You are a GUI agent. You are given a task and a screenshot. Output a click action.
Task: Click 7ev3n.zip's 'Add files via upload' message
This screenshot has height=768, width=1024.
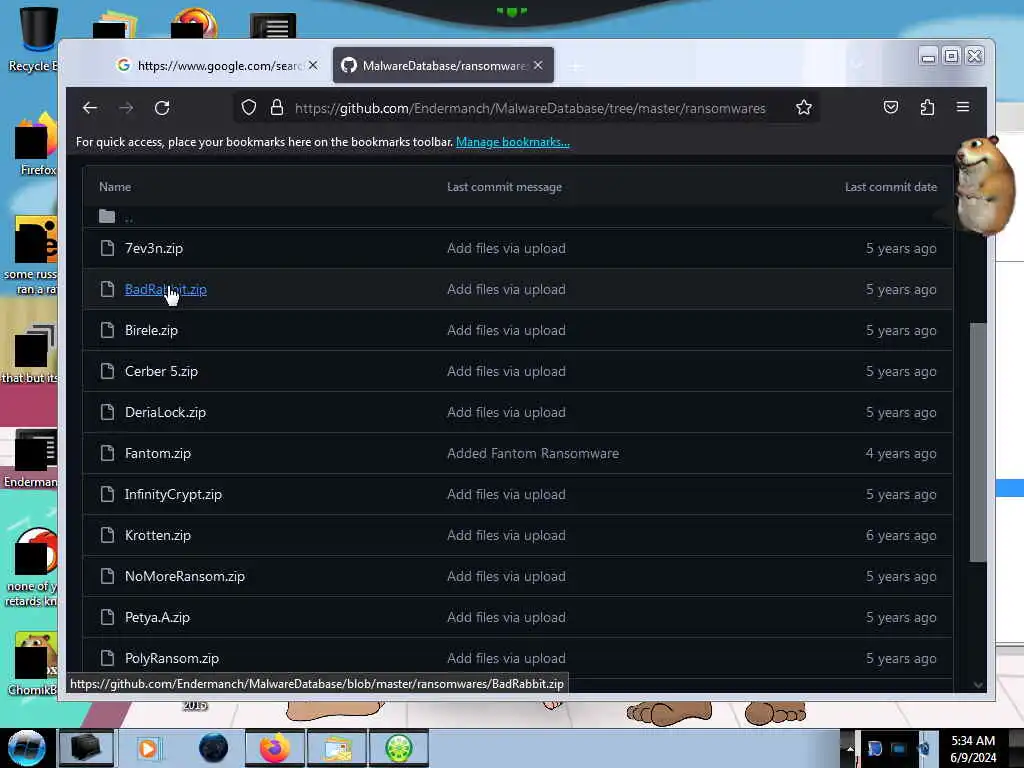pyautogui.click(x=506, y=248)
